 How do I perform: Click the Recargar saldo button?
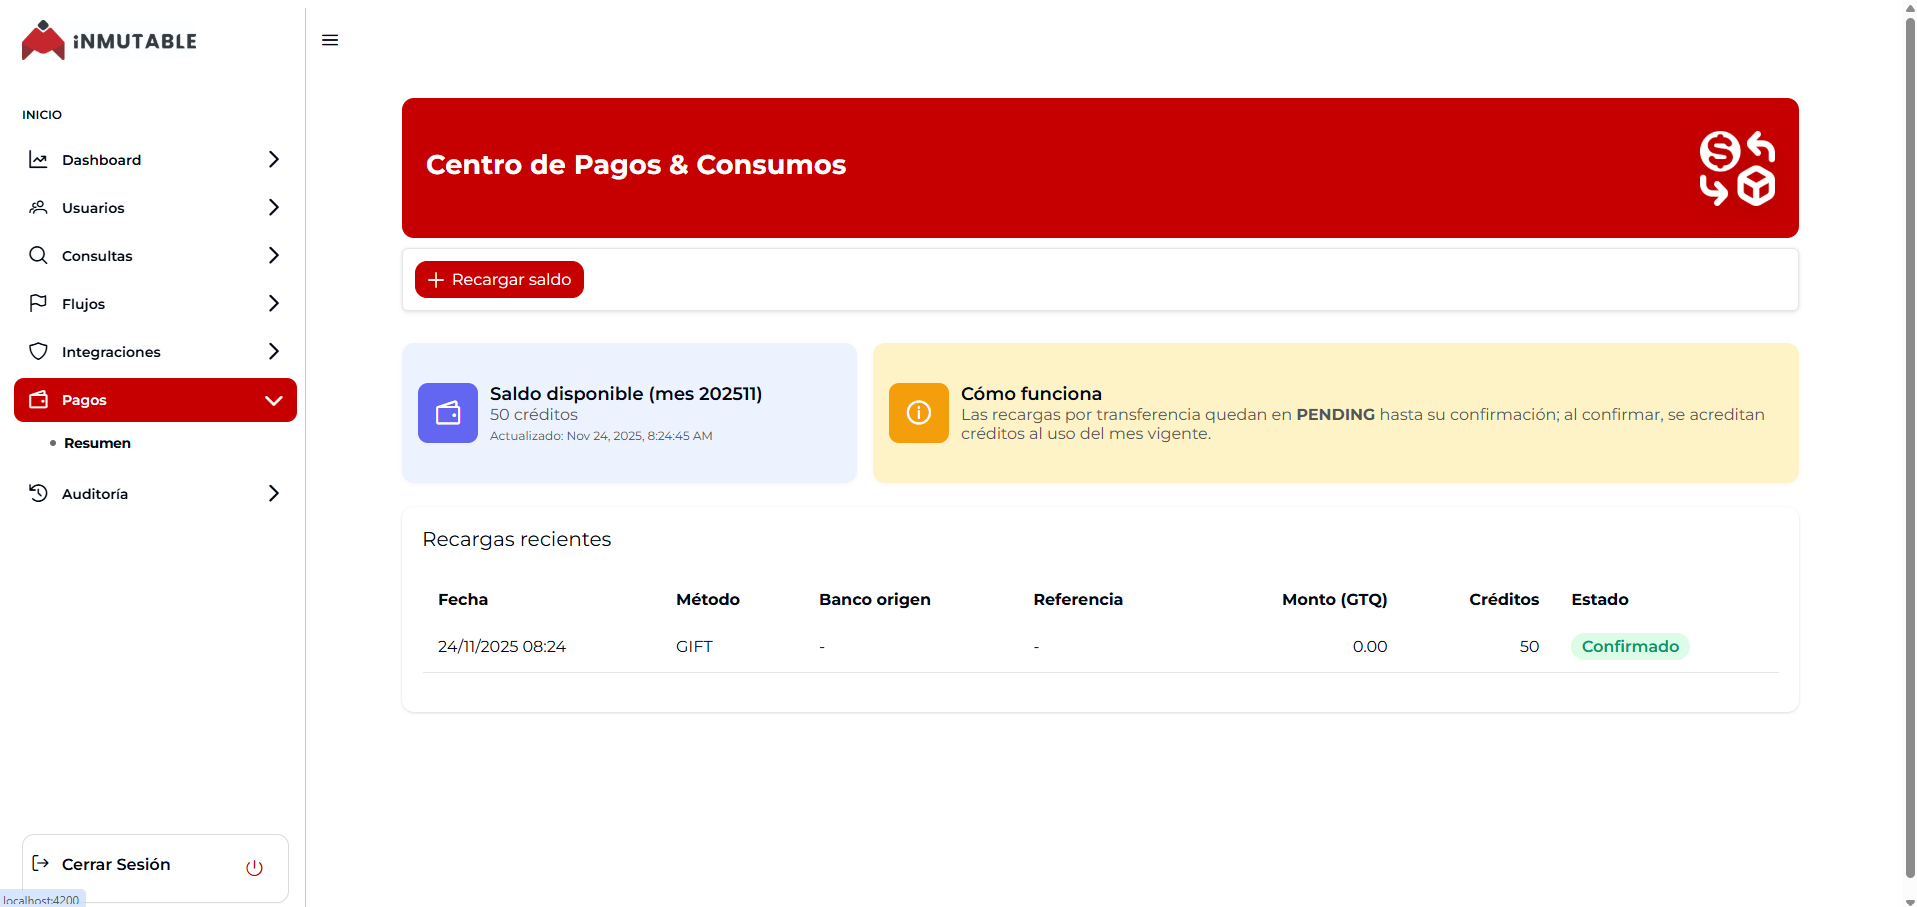[x=499, y=279]
